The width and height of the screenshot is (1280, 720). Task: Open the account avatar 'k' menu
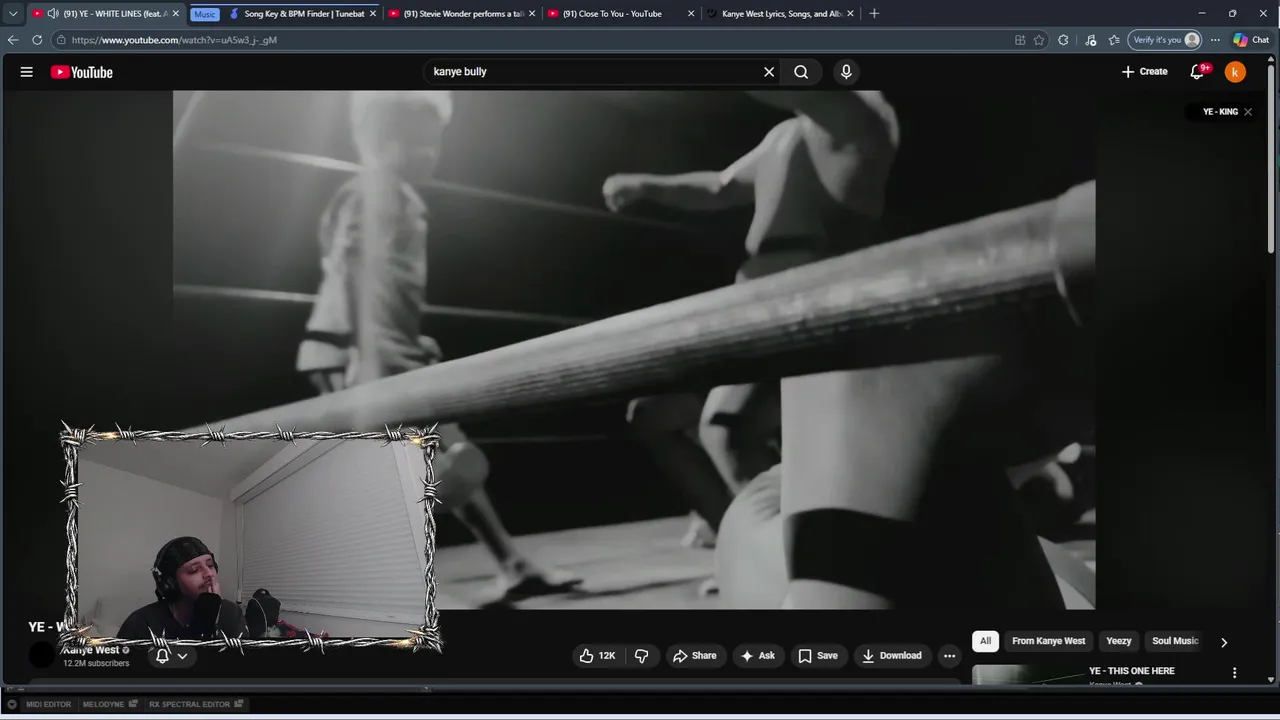click(x=1235, y=72)
